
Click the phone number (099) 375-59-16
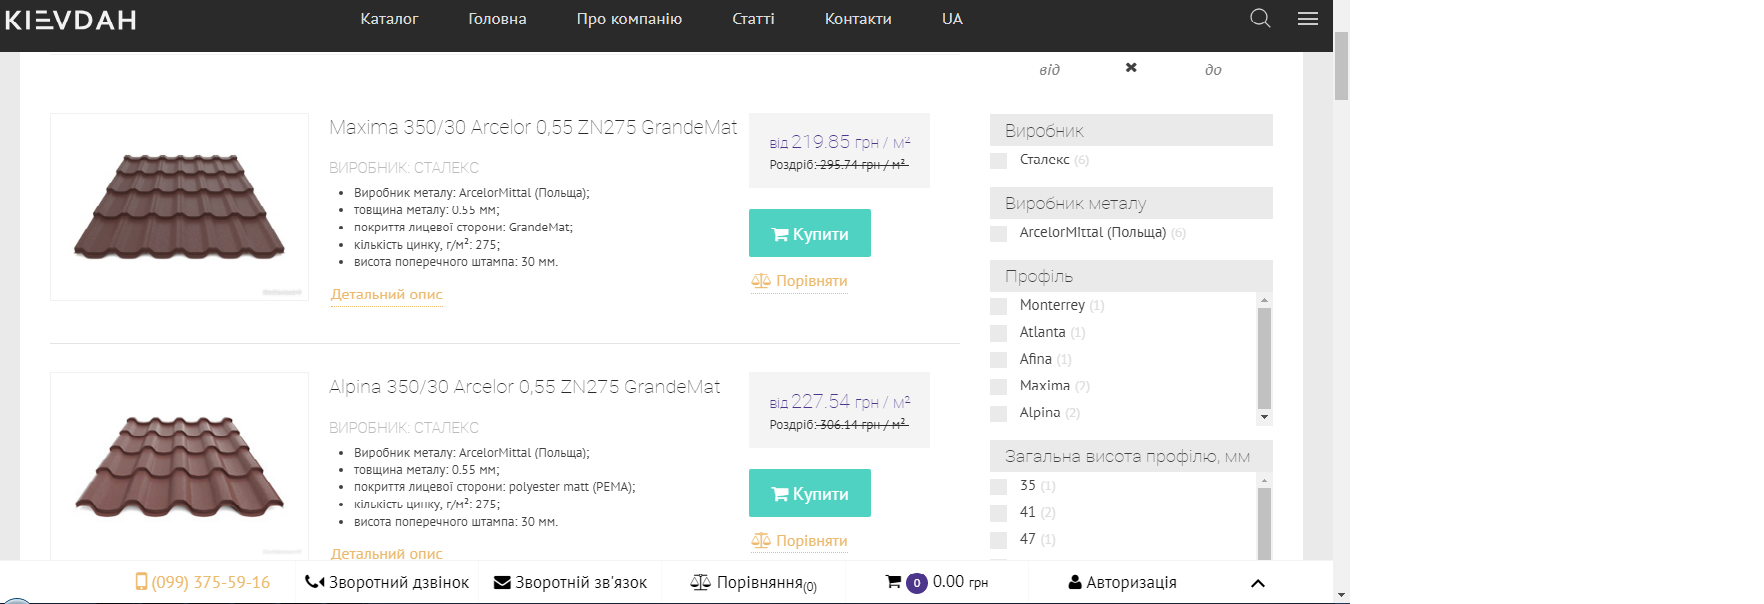[x=203, y=582]
